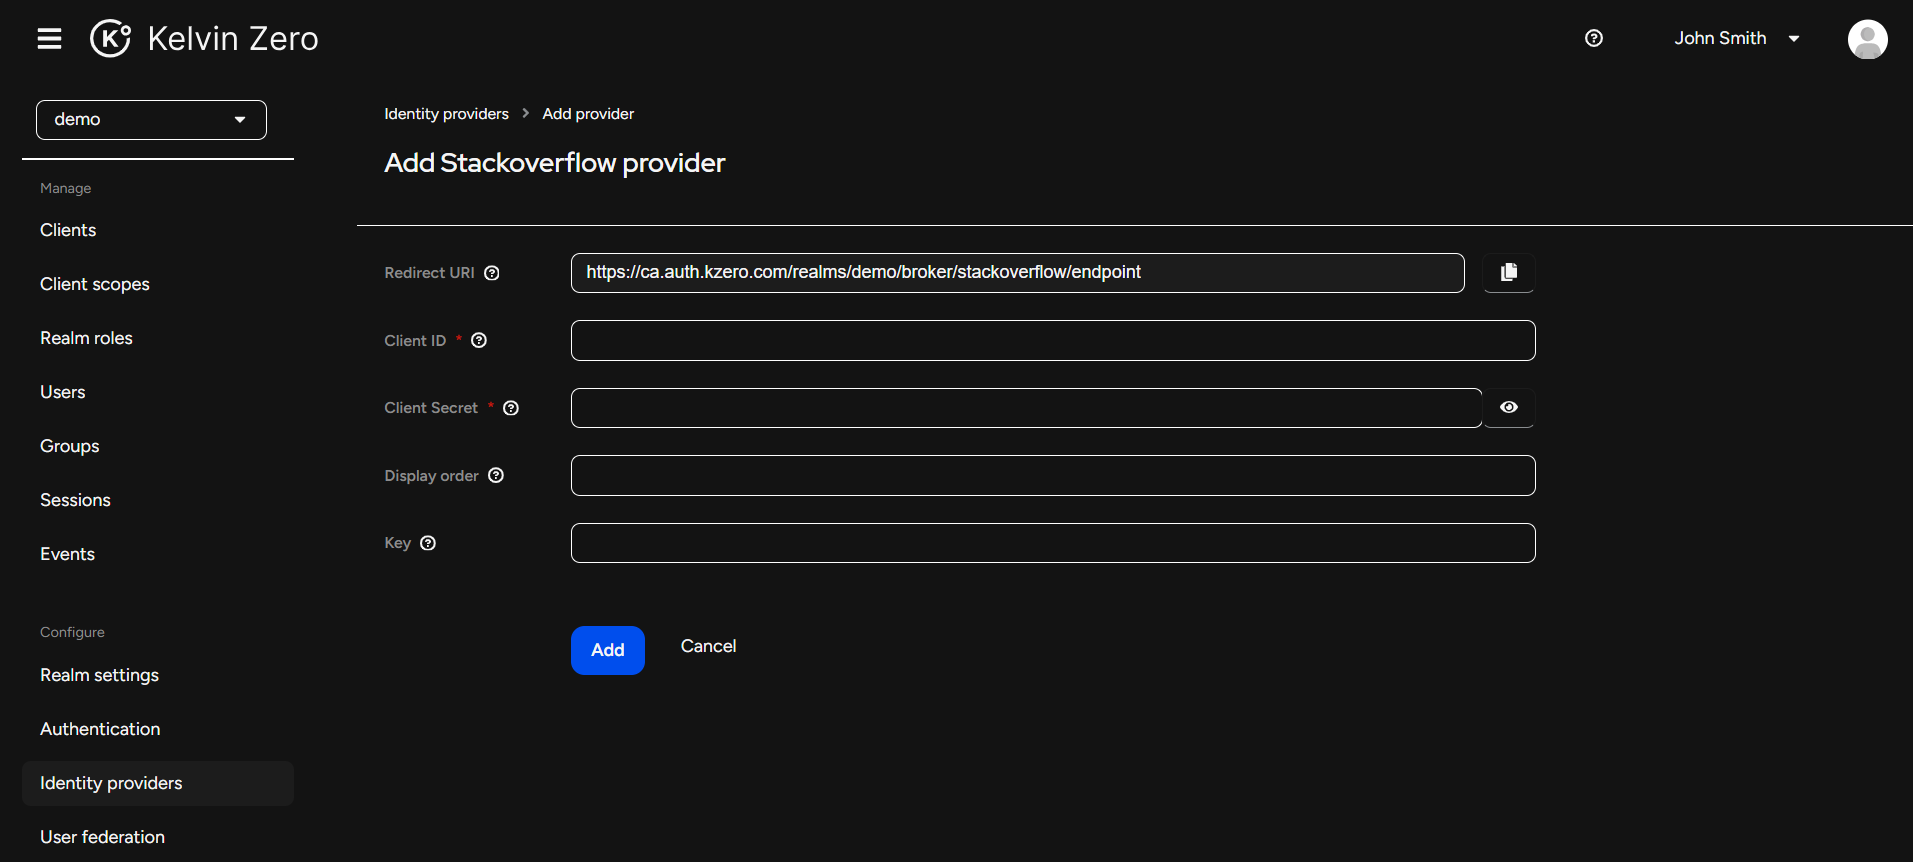Open the hamburger navigation menu
The height and width of the screenshot is (862, 1913).
[x=49, y=39]
